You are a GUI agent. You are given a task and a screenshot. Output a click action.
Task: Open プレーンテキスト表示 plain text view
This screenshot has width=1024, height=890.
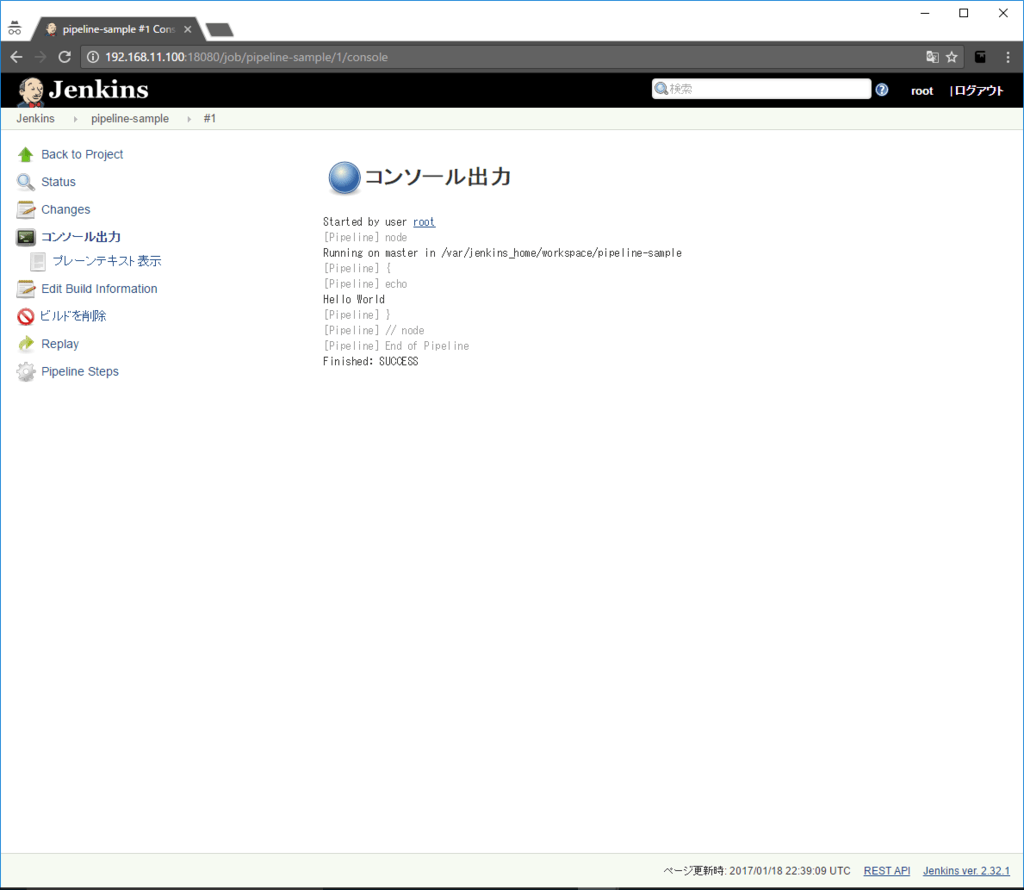coord(106,262)
